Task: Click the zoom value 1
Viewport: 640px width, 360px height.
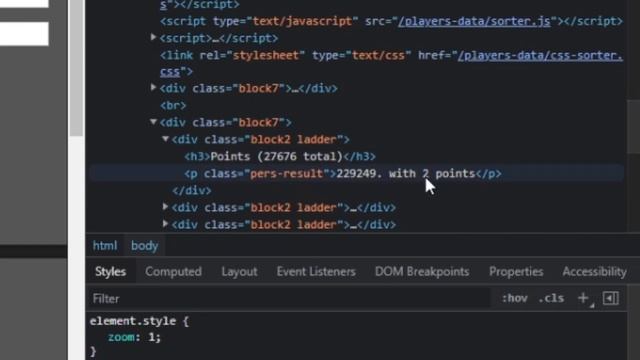Action: (151, 337)
